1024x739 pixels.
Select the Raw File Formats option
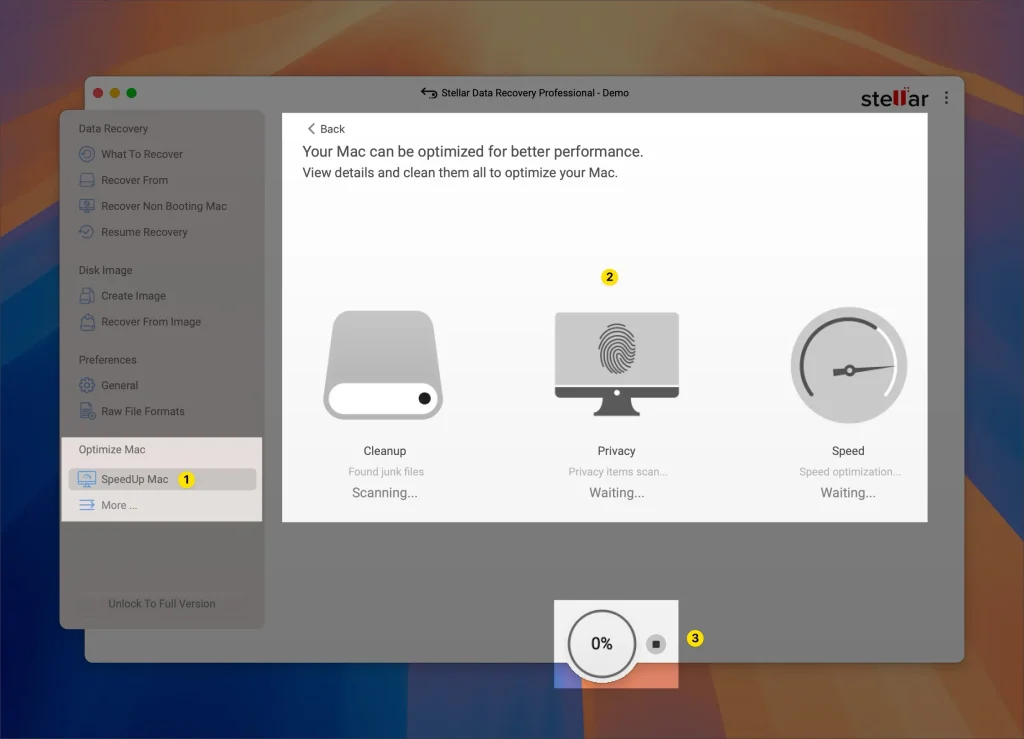point(142,411)
